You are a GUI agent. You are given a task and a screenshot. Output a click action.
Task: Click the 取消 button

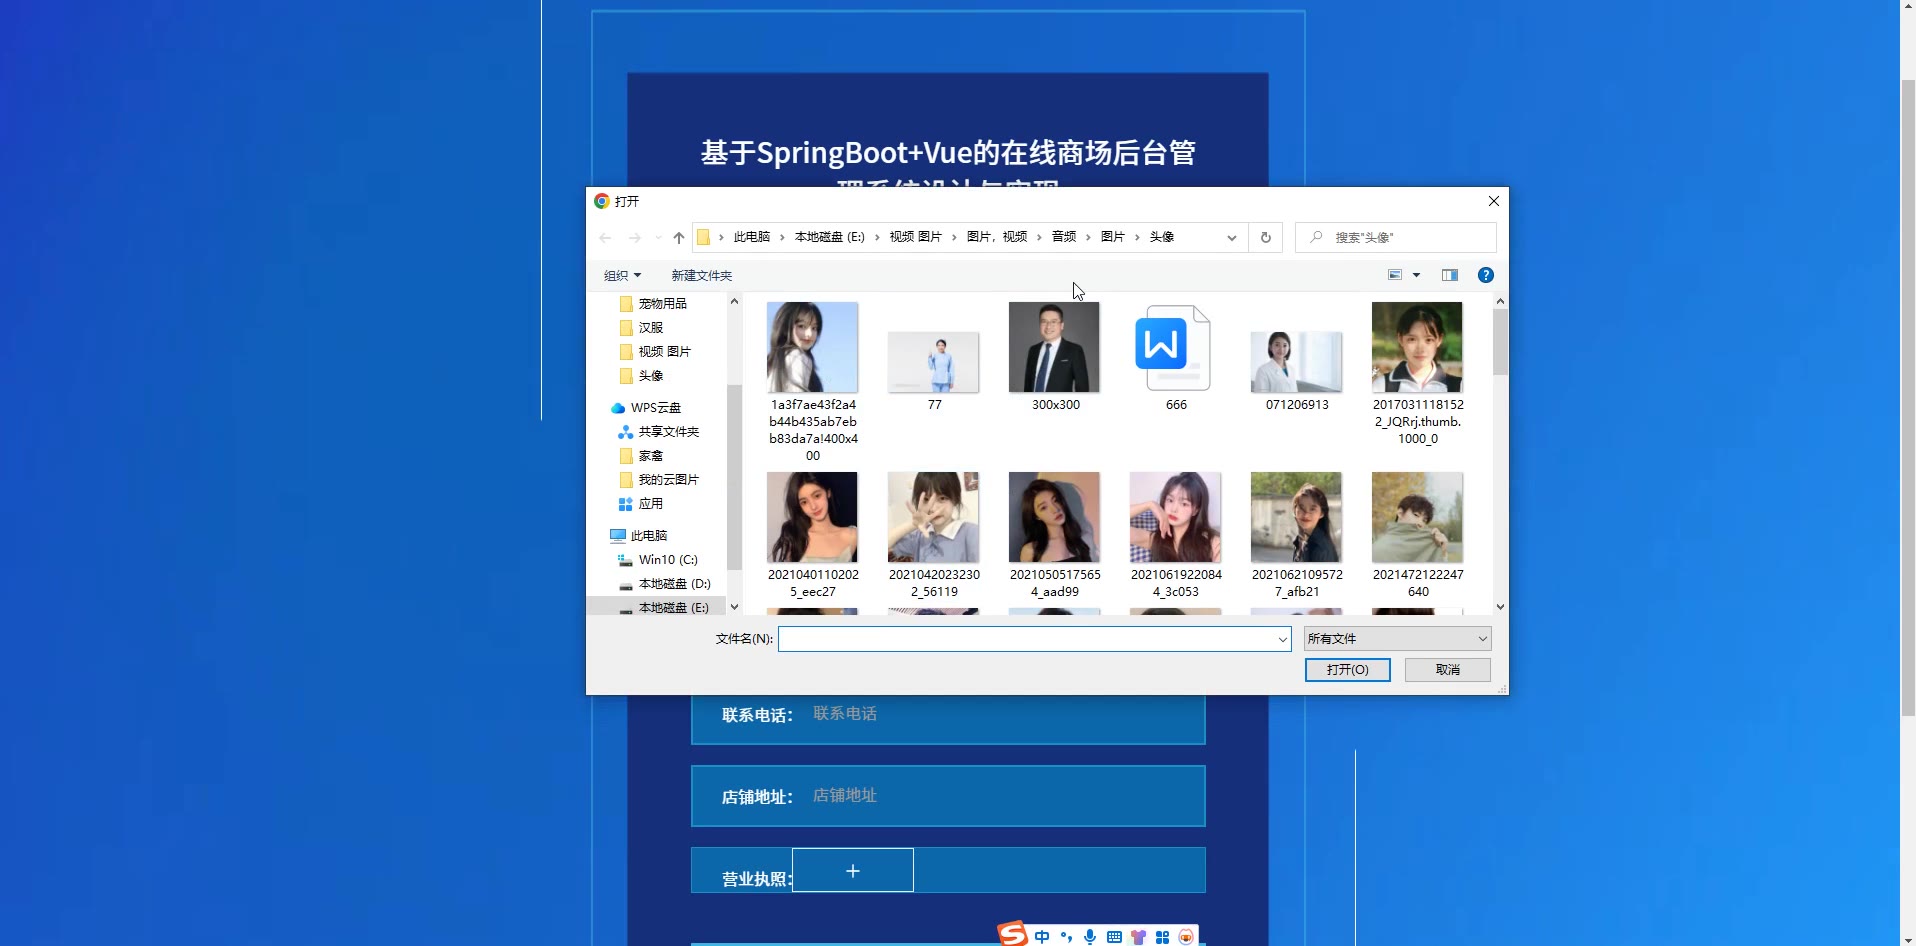[x=1447, y=670]
